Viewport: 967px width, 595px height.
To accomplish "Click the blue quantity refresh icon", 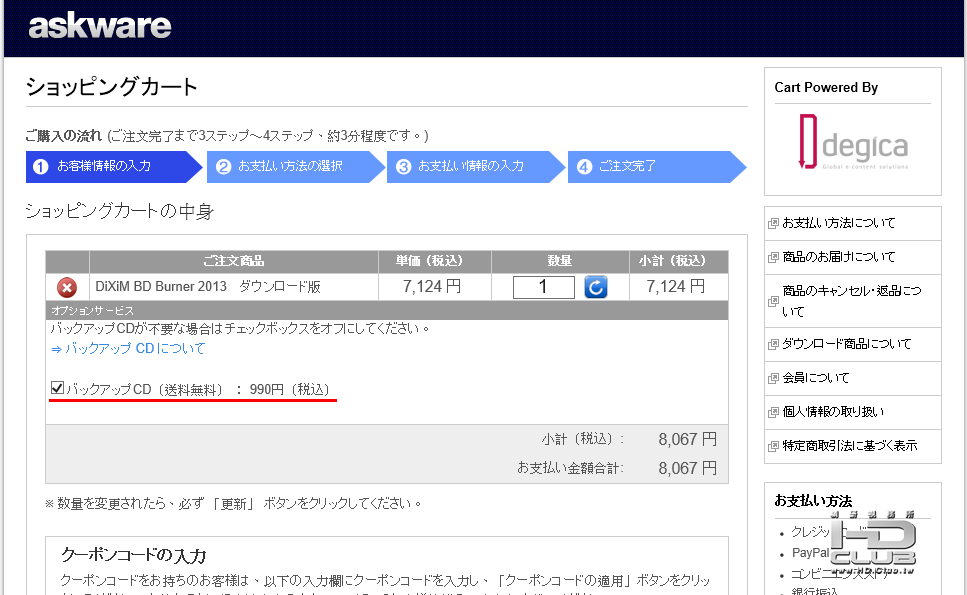I will 596,287.
